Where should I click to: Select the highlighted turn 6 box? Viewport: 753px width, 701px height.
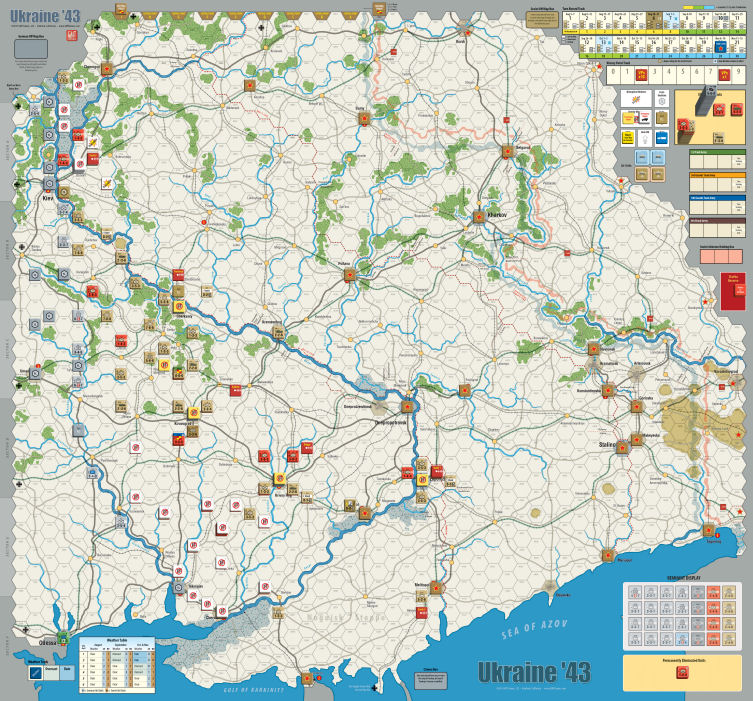pyautogui.click(x=654, y=21)
